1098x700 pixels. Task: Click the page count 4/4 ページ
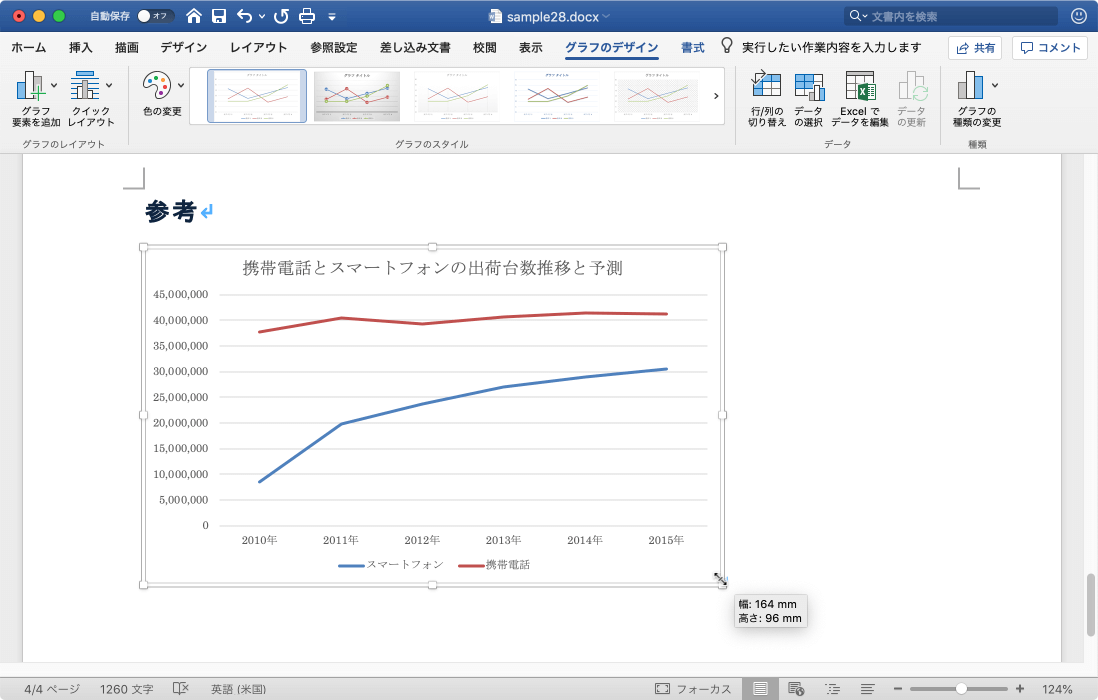52,689
